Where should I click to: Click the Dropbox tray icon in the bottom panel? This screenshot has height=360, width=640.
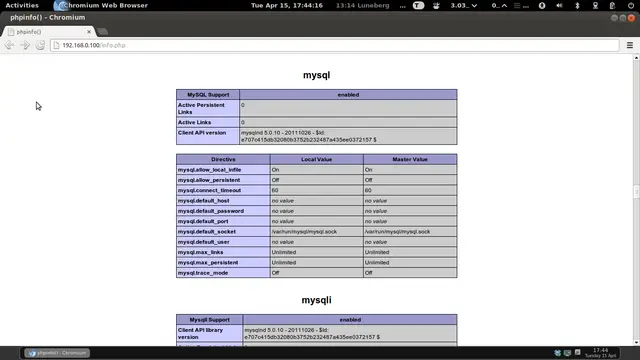tap(558, 353)
